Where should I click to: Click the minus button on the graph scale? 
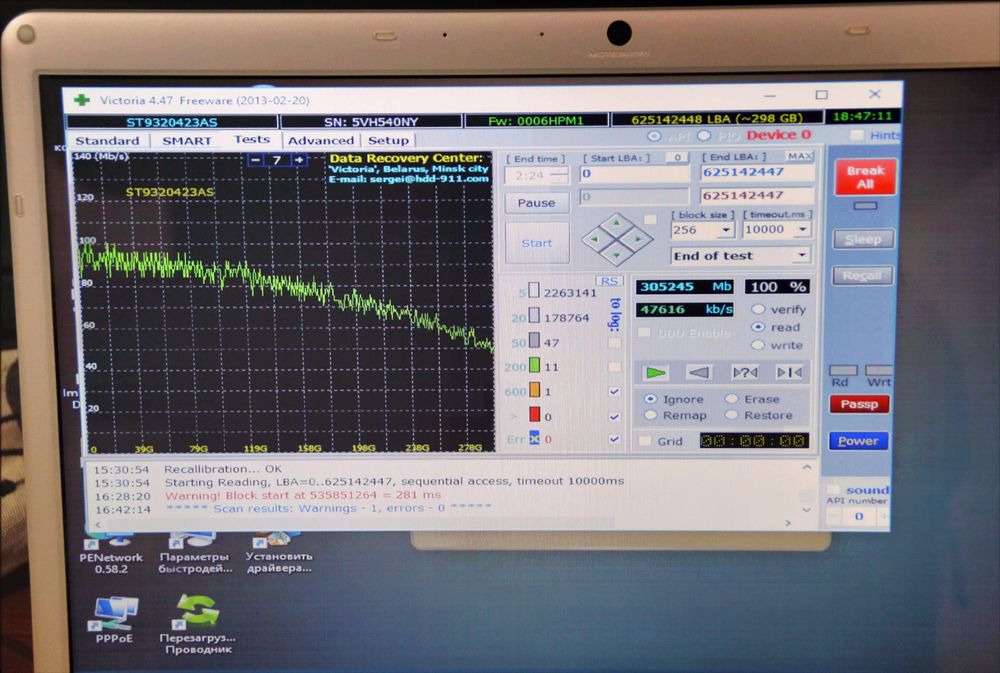coord(255,159)
